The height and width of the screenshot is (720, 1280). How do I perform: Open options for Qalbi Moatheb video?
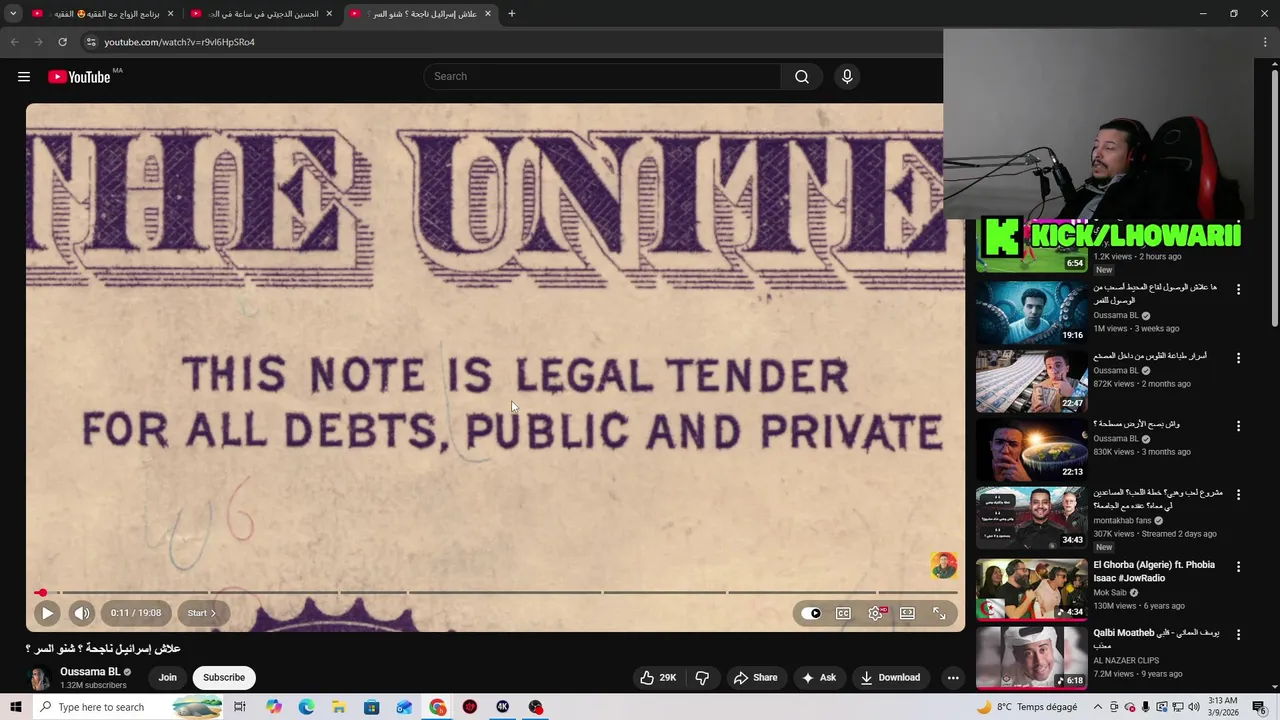tap(1238, 634)
